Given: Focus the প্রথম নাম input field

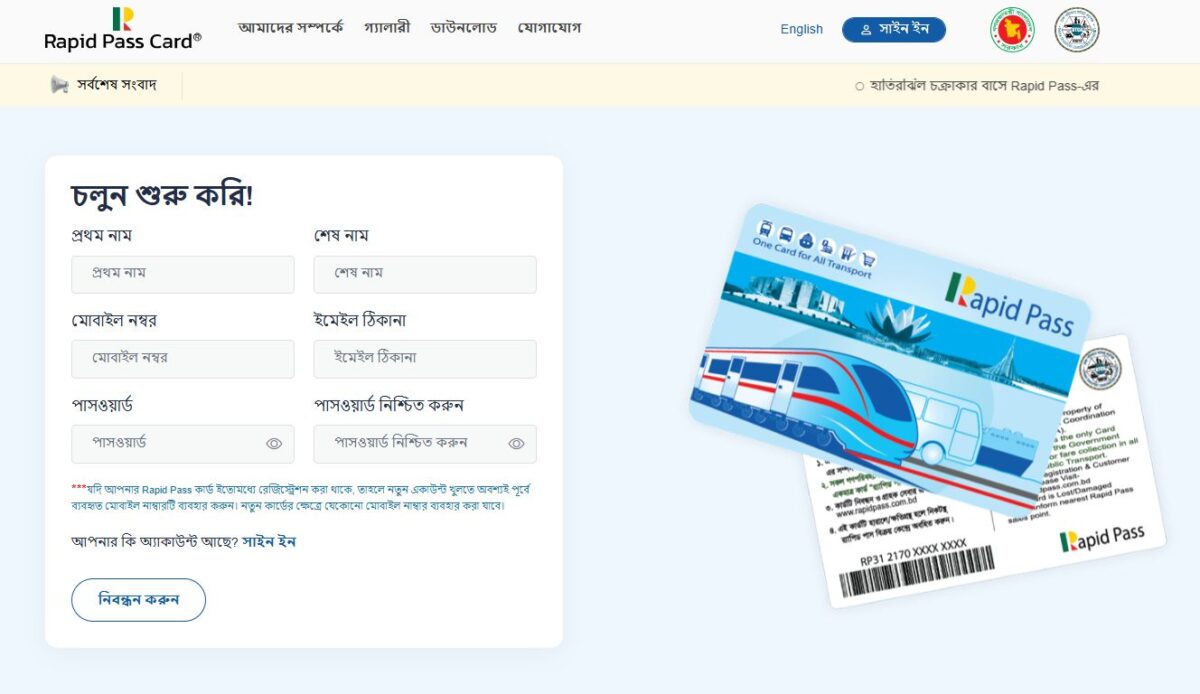Looking at the screenshot, I should click(x=183, y=274).
